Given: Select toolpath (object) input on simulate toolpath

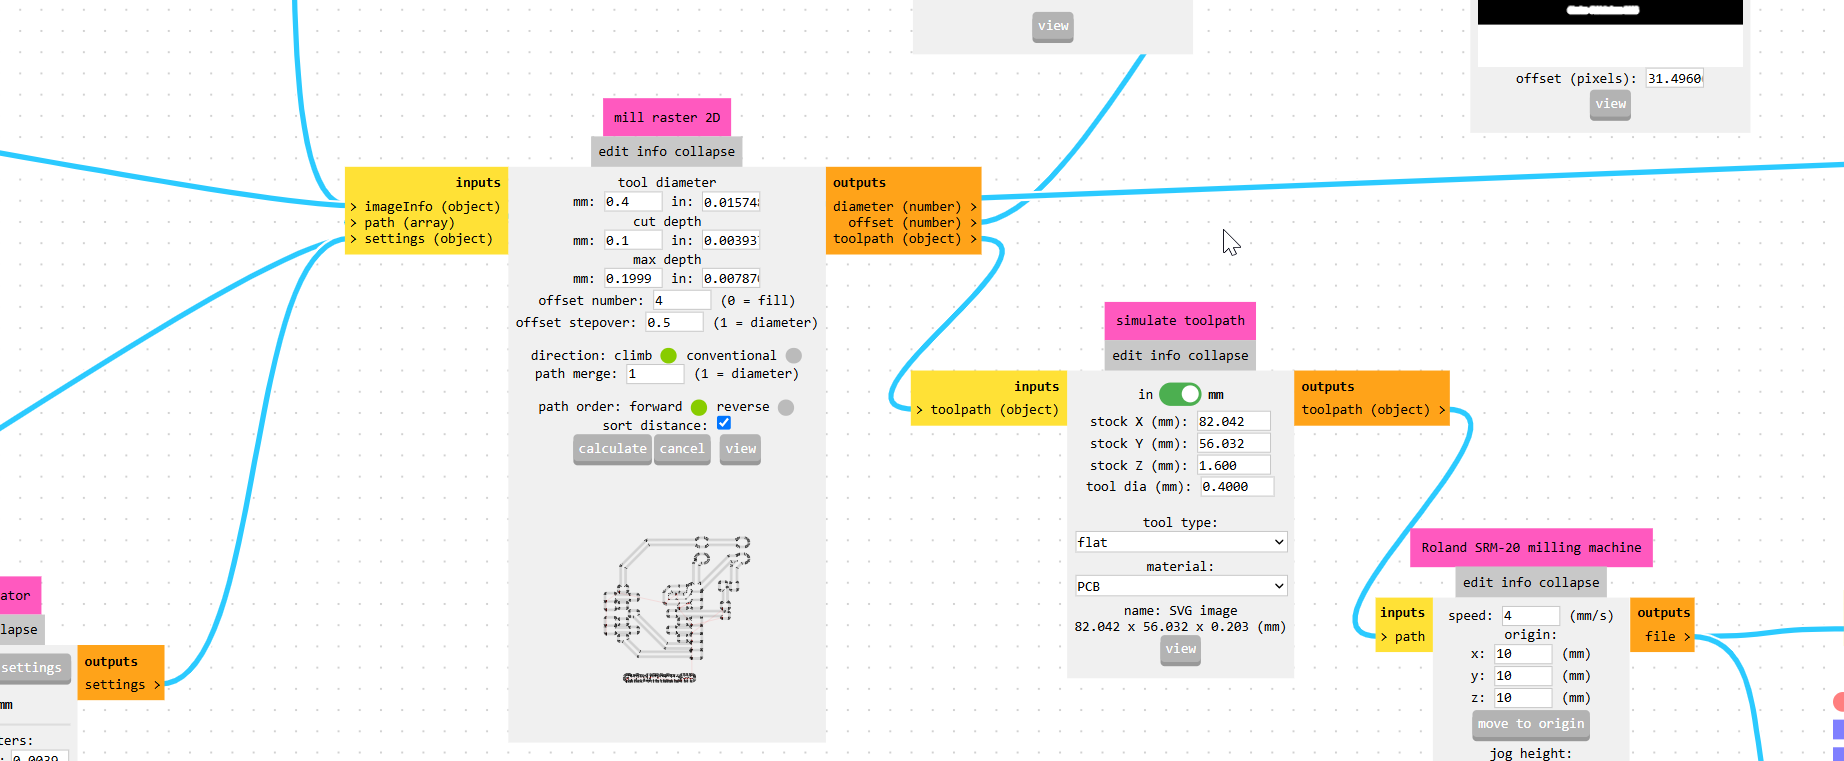Looking at the screenshot, I should (987, 410).
